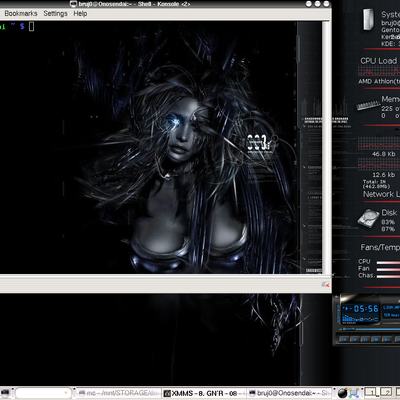400x400 pixels.
Task: Click the Fan speed bar
Action: (388, 269)
